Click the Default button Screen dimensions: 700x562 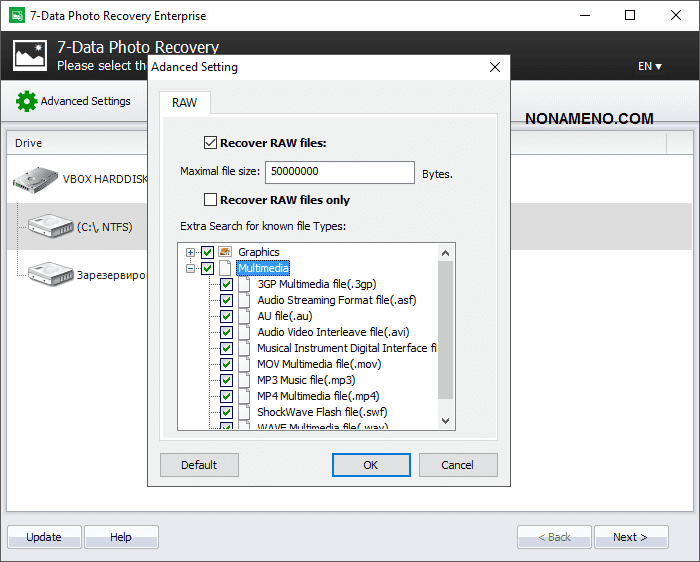coord(199,465)
